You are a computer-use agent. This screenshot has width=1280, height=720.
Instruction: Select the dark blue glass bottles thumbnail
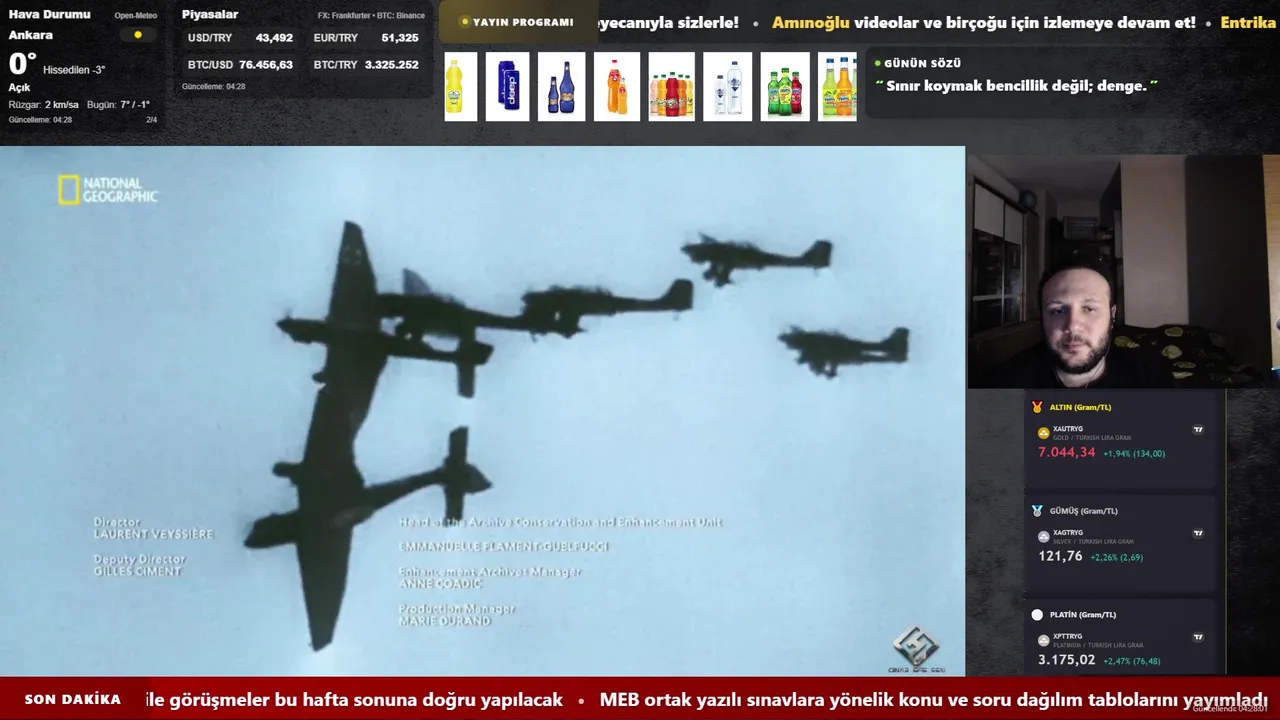click(x=561, y=87)
